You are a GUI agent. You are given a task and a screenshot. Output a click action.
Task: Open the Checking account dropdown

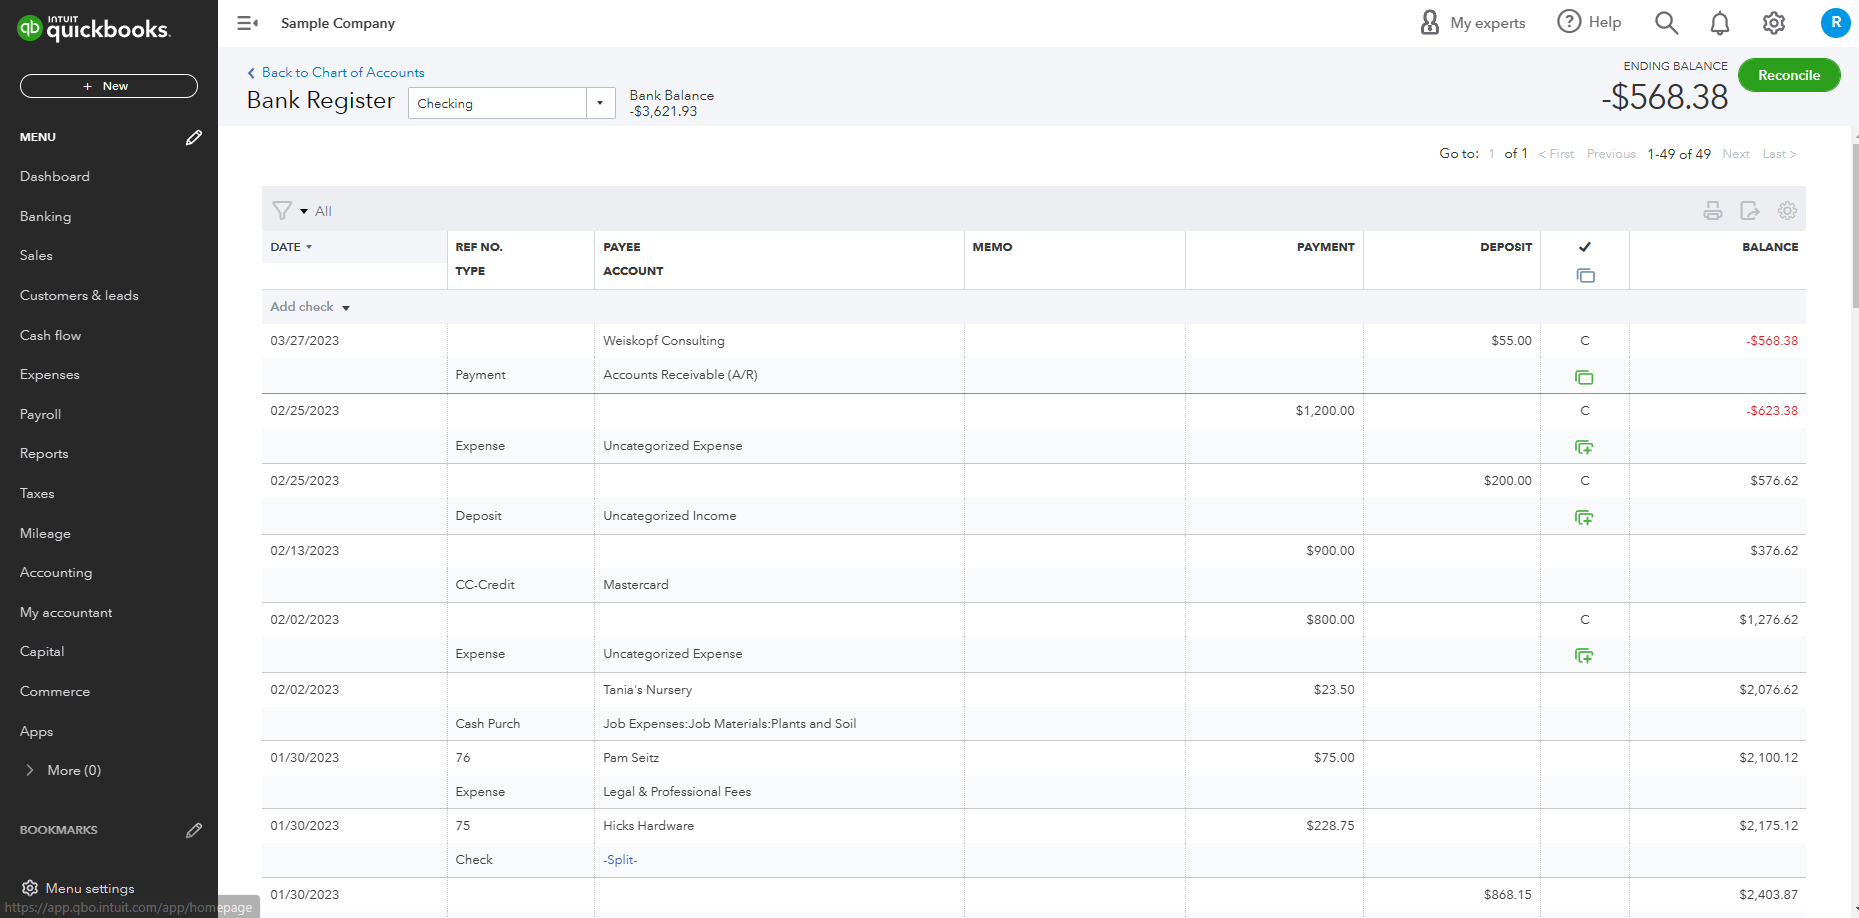tap(600, 103)
